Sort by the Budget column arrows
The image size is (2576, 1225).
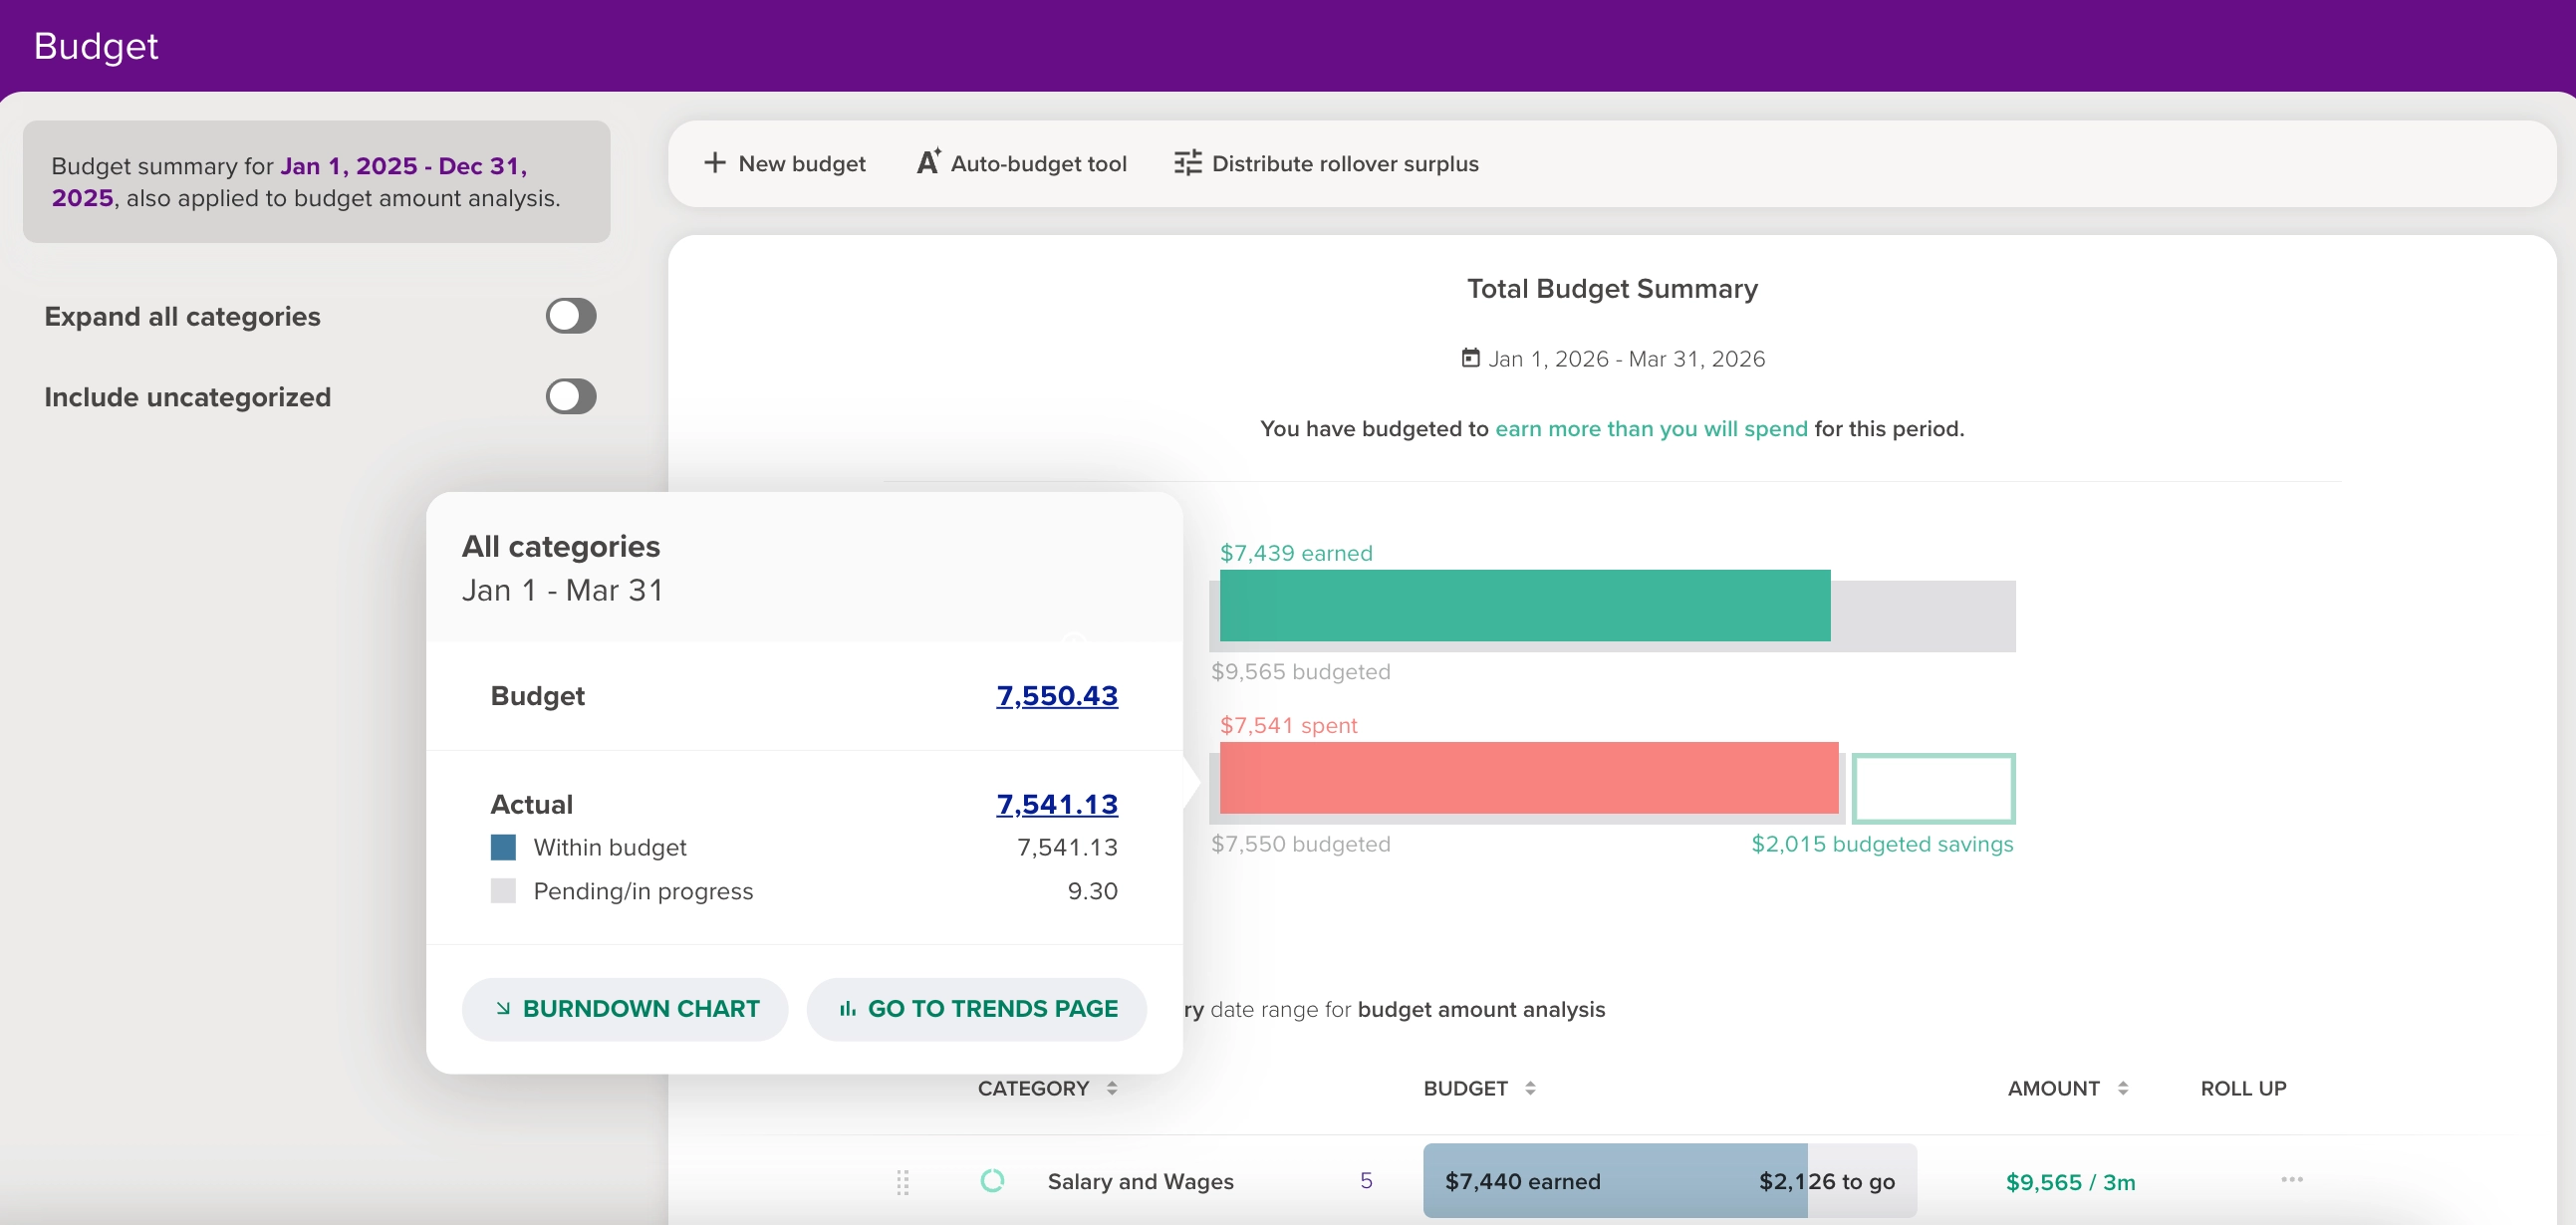click(1529, 1088)
